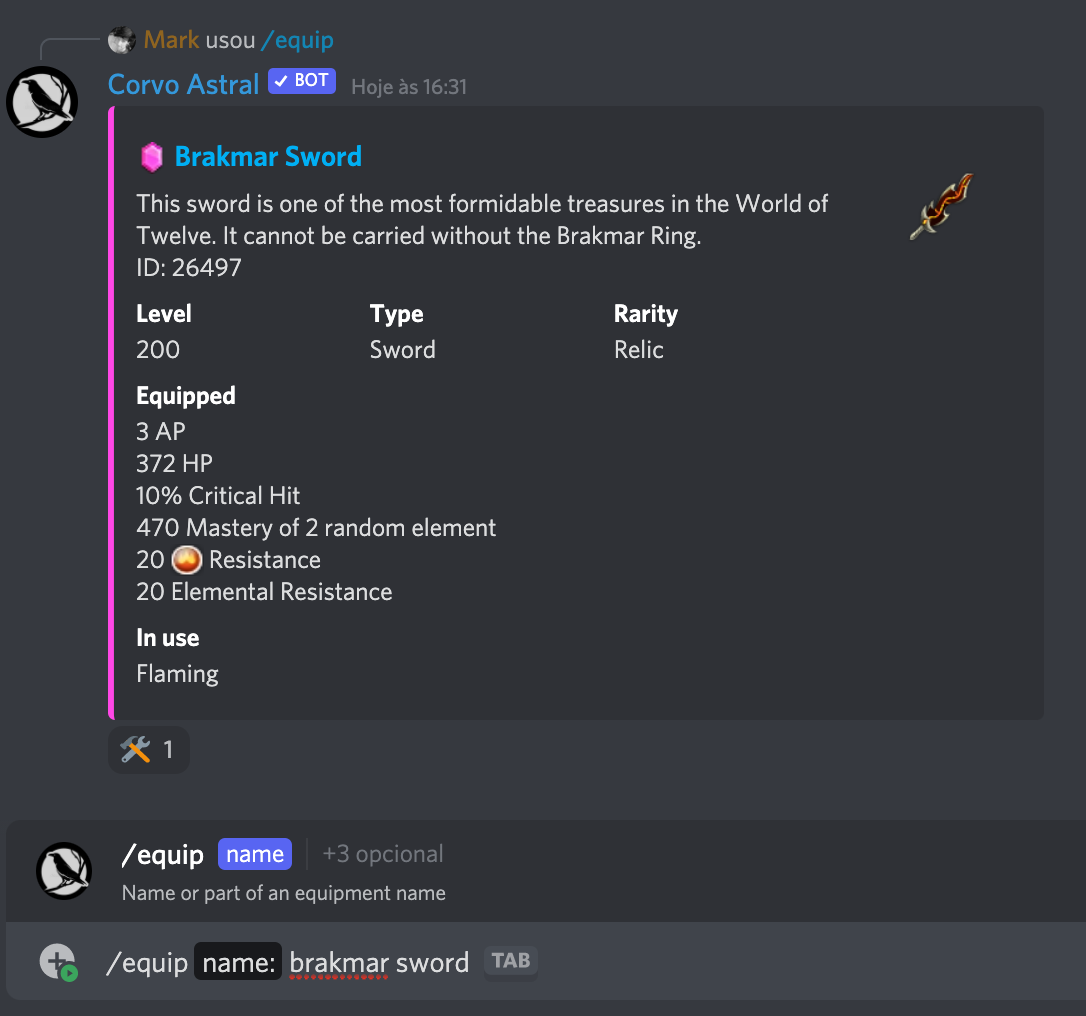Image resolution: width=1086 pixels, height=1016 pixels.
Task: Click the hammer and wrench reaction emoji
Action: point(135,750)
